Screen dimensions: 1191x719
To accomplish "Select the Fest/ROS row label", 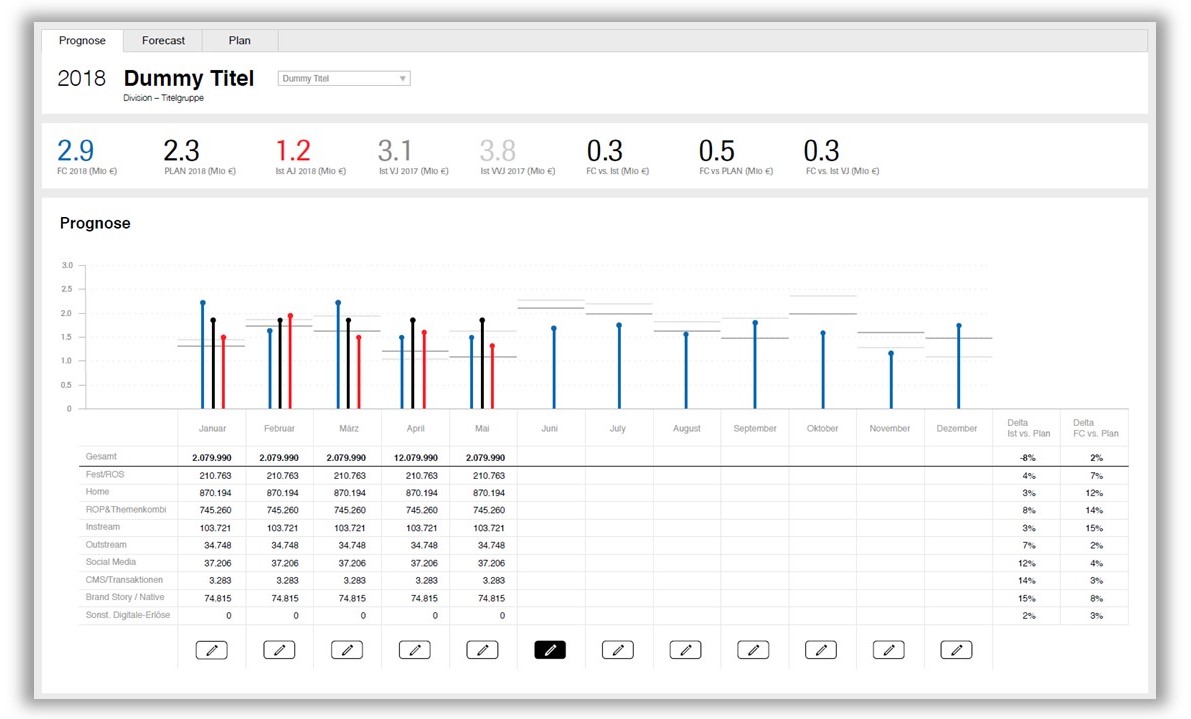I will [x=105, y=475].
